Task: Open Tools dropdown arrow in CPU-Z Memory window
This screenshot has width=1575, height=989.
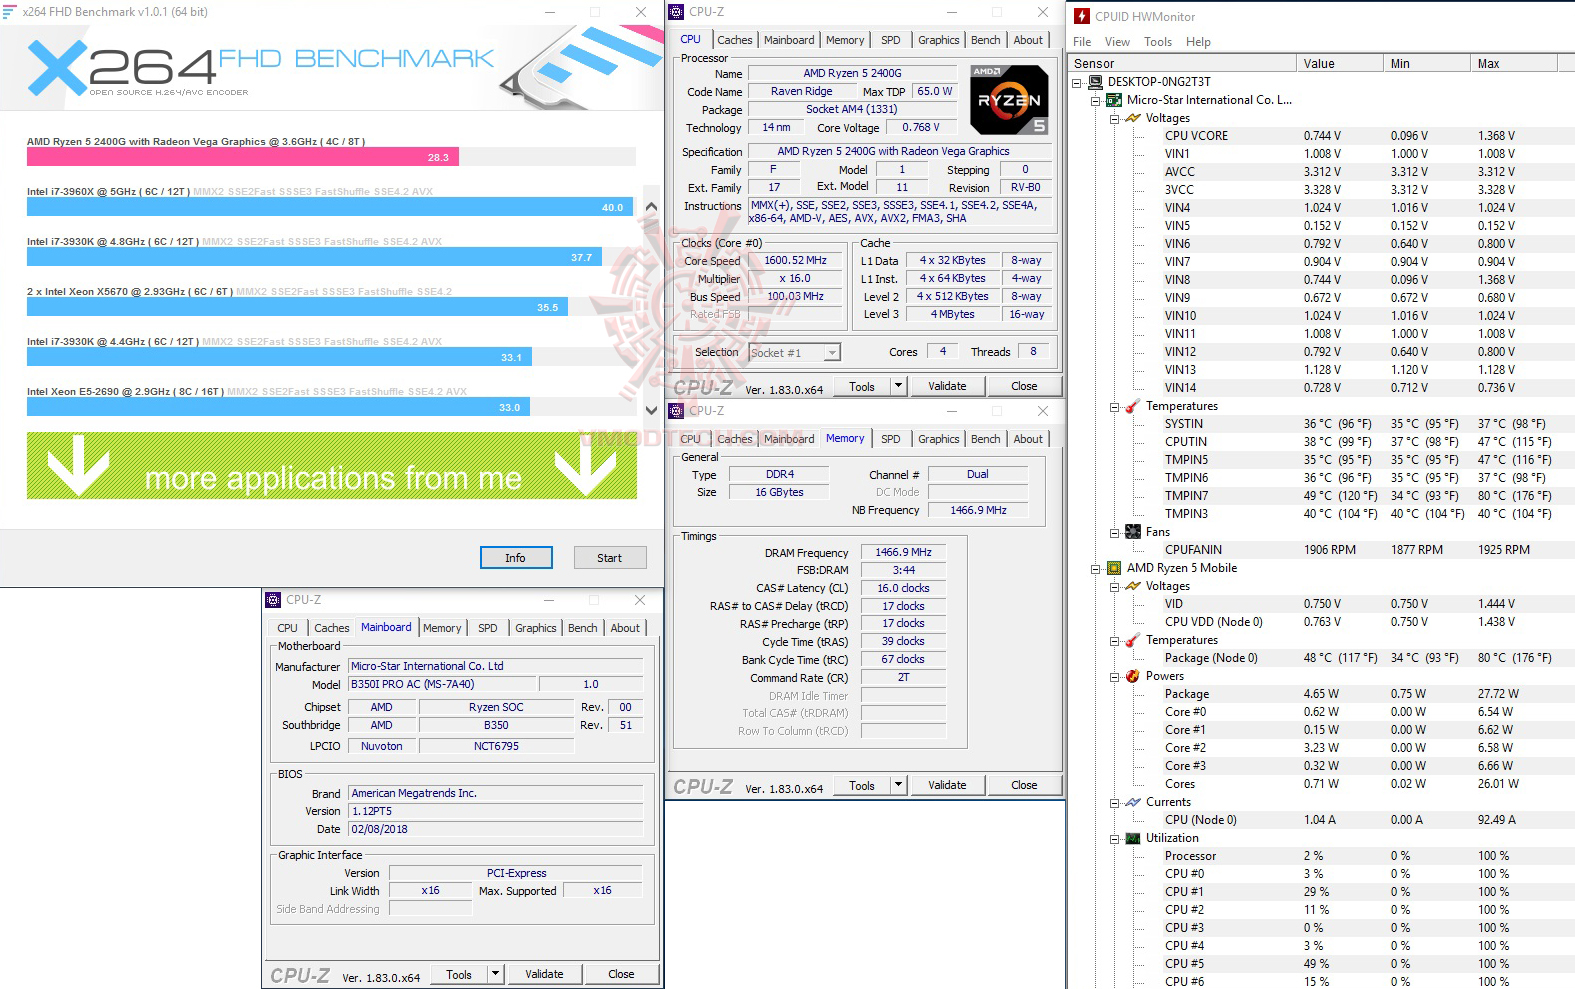Action: click(898, 785)
